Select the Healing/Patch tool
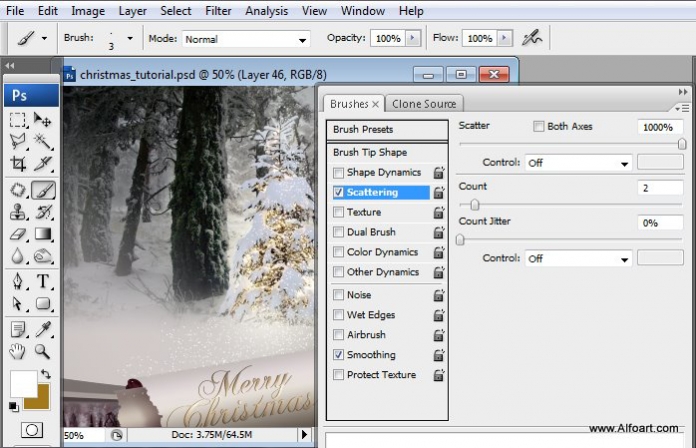696x448 pixels. 18,190
